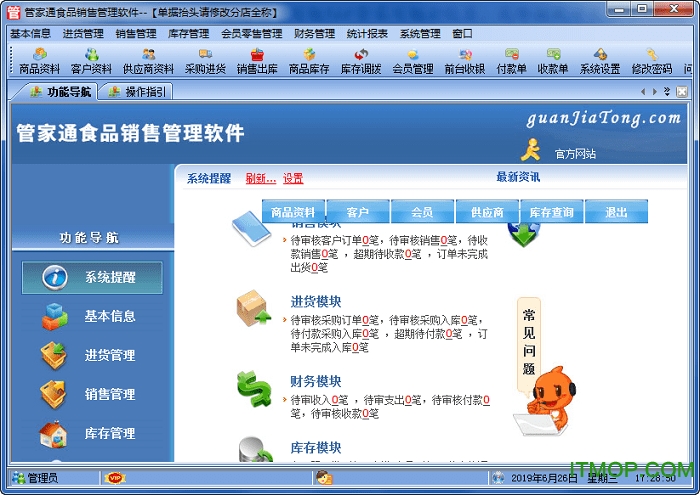
Task: Click the date 2019年6月26日 in status bar
Action: click(x=544, y=478)
